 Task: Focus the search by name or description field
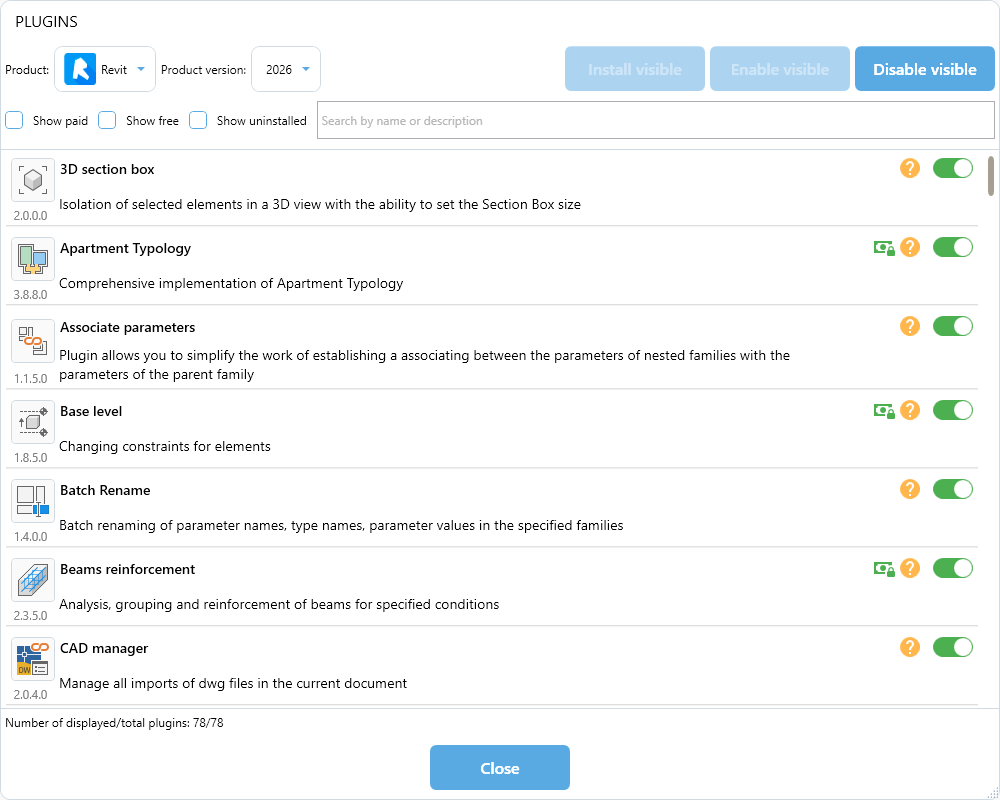tap(655, 120)
